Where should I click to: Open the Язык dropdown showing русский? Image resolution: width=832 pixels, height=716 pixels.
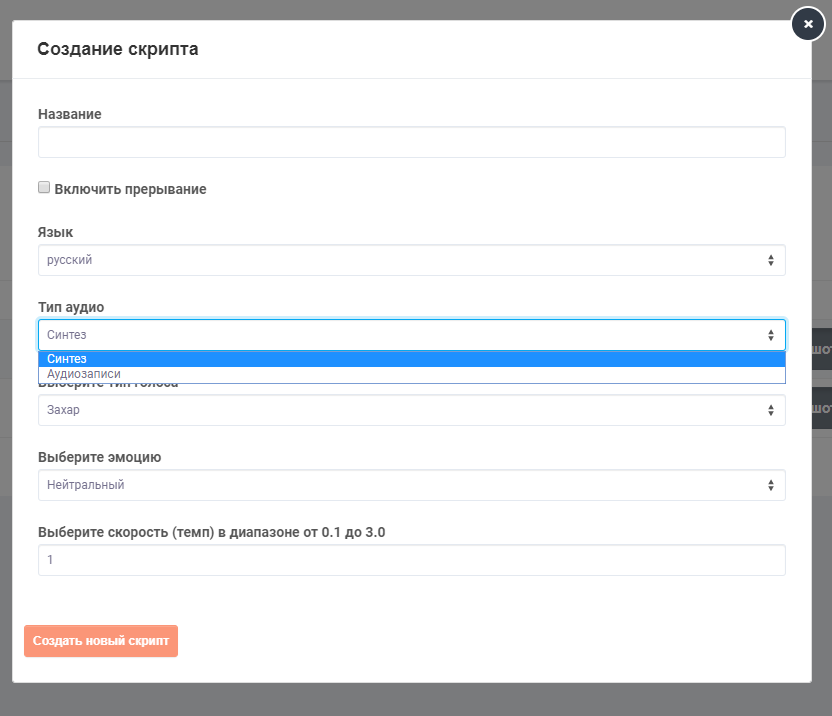400,260
